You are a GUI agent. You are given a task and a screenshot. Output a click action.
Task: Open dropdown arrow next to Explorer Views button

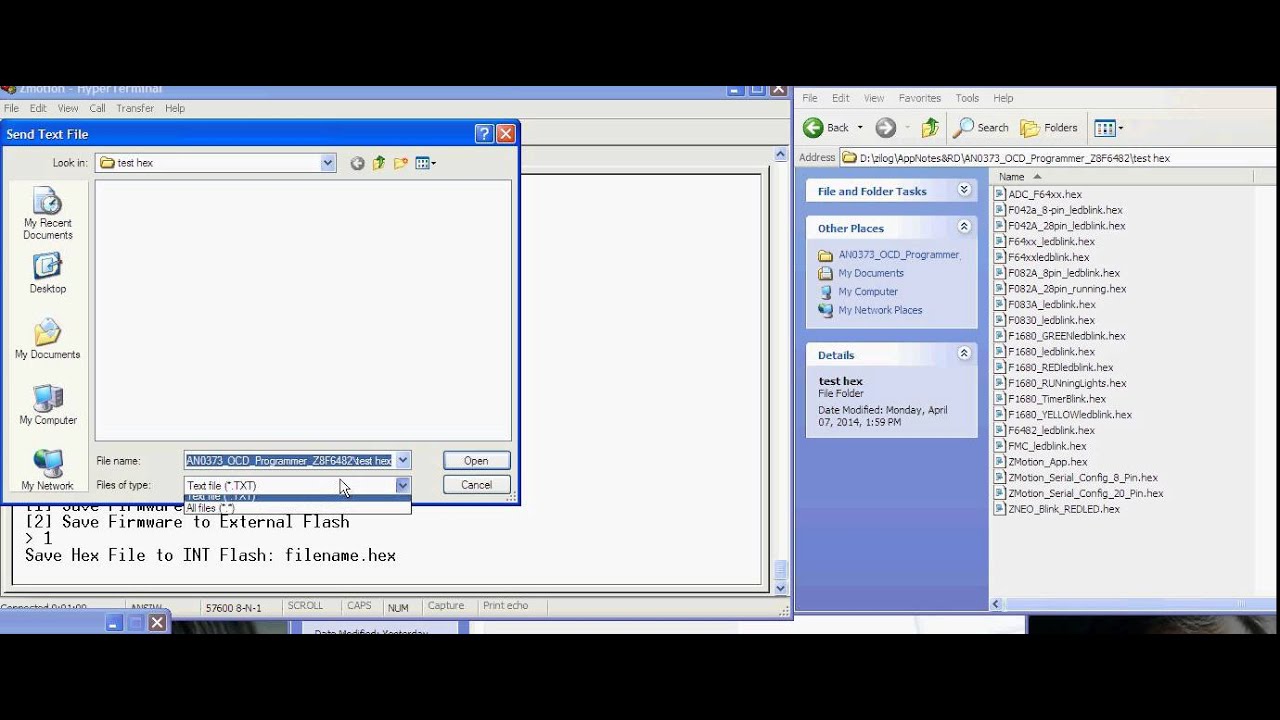click(1120, 128)
